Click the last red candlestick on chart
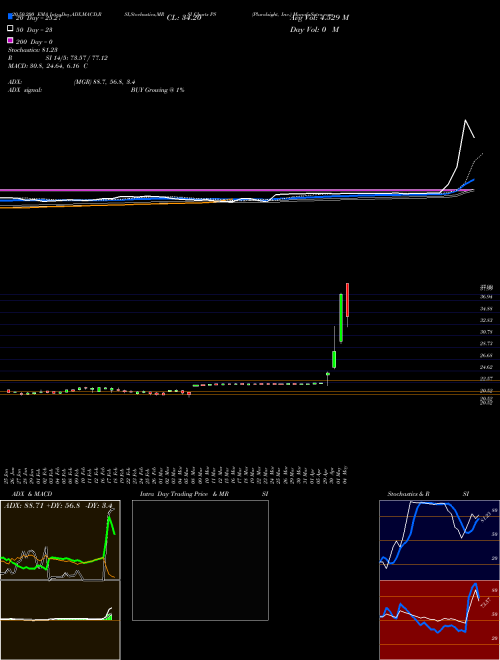The image size is (500, 660). pyautogui.click(x=348, y=300)
